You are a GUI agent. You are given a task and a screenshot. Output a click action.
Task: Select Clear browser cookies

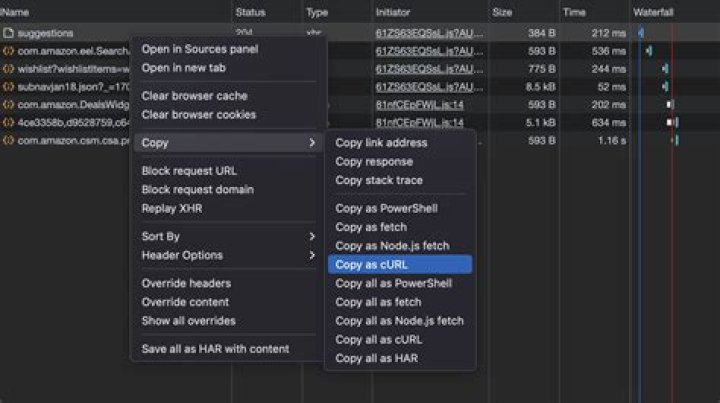tap(199, 115)
